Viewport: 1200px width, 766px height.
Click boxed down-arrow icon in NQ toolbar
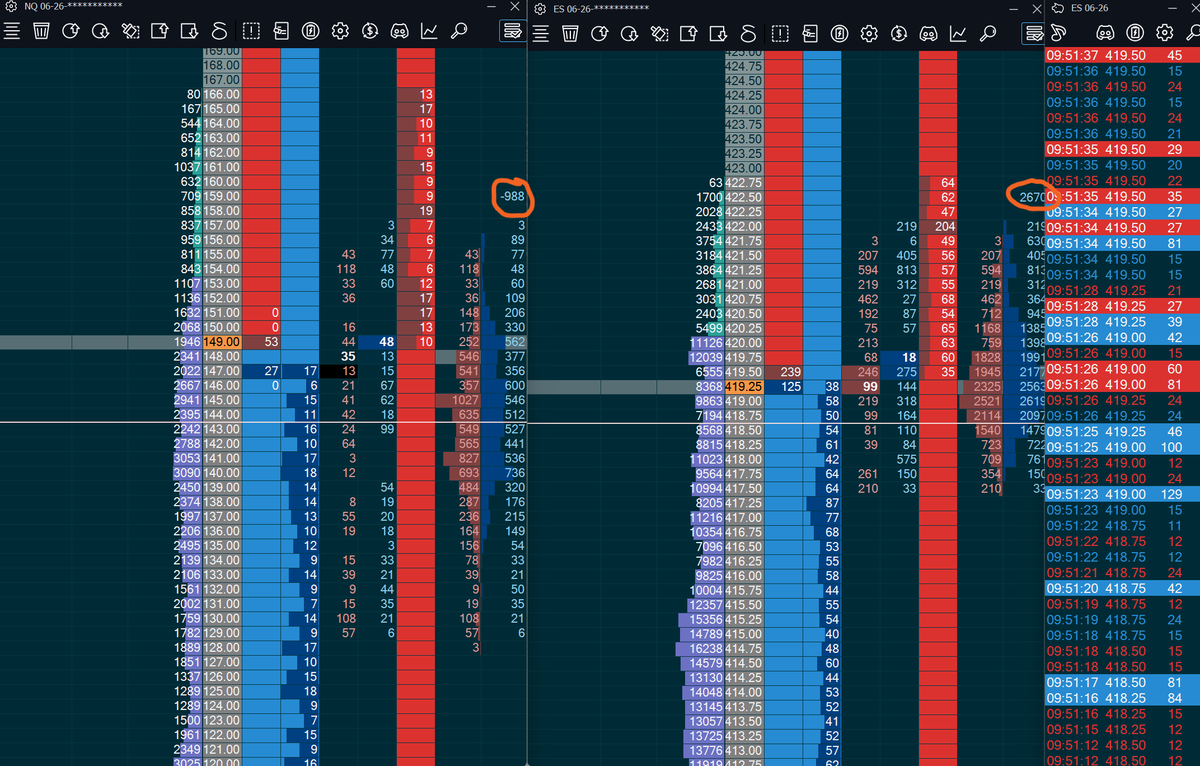[x=190, y=31]
